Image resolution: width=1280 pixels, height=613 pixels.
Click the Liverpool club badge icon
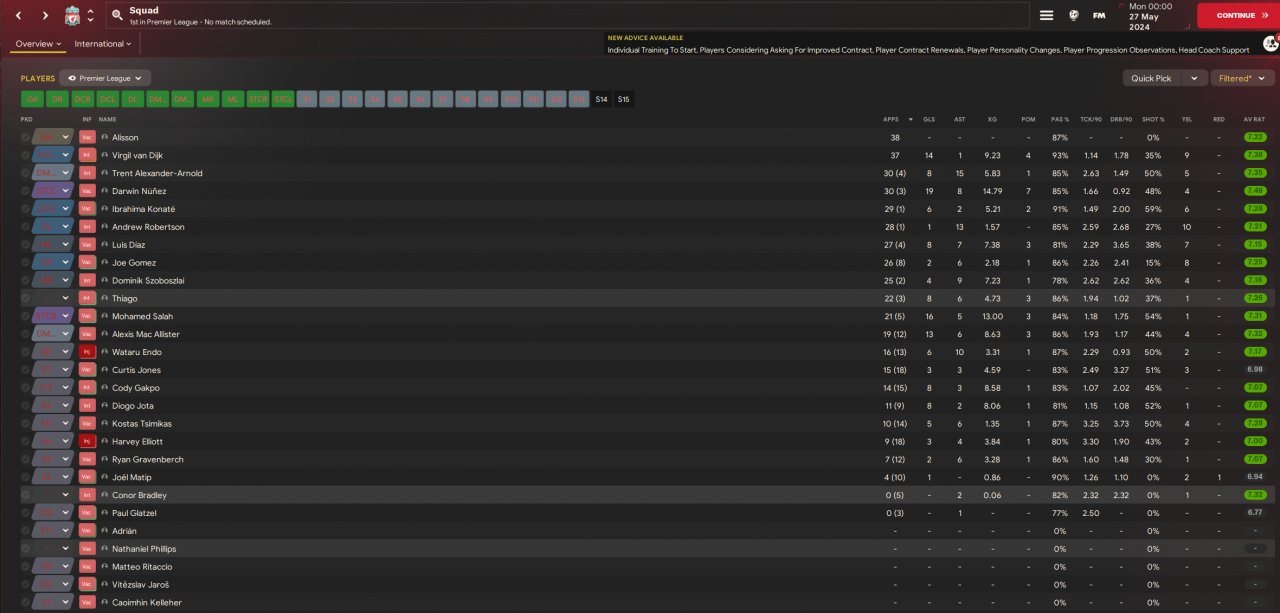[72, 15]
